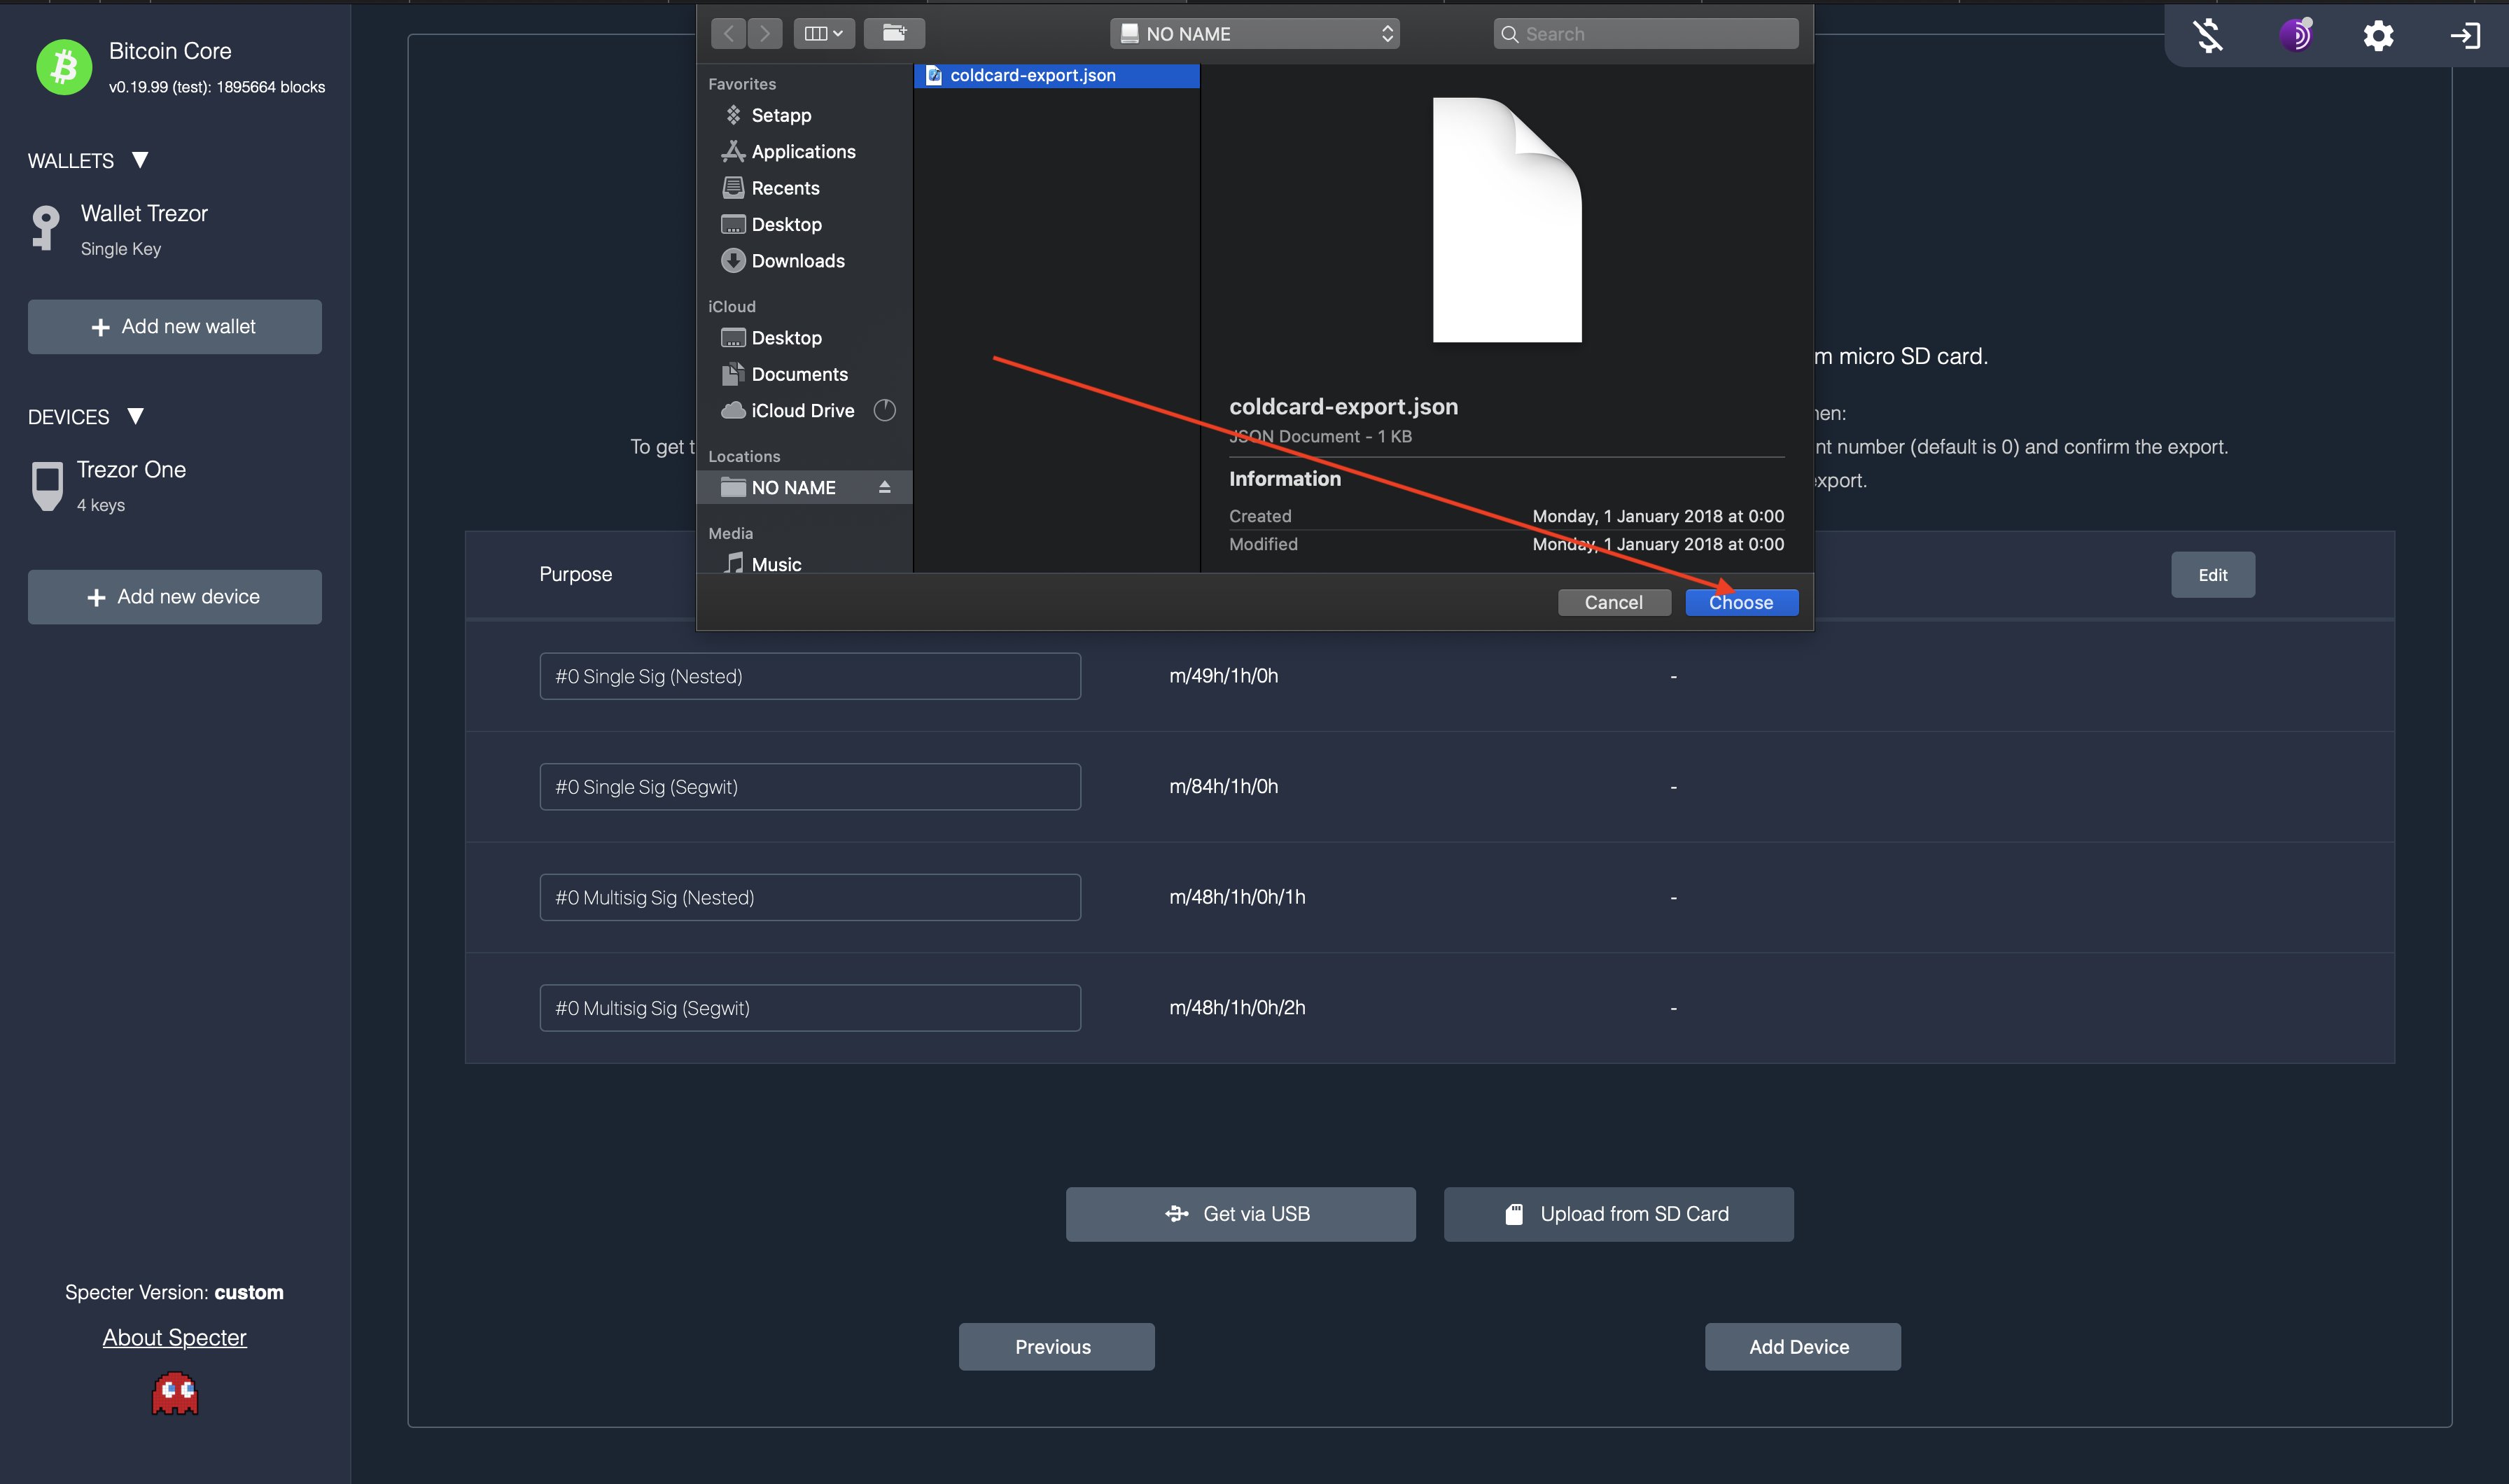
Task: Click the Choose button
Action: (1741, 602)
